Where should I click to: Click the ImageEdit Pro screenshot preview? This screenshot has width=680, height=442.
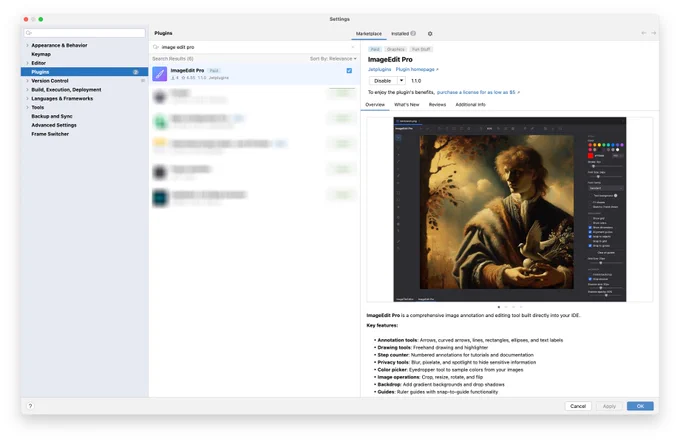[510, 210]
